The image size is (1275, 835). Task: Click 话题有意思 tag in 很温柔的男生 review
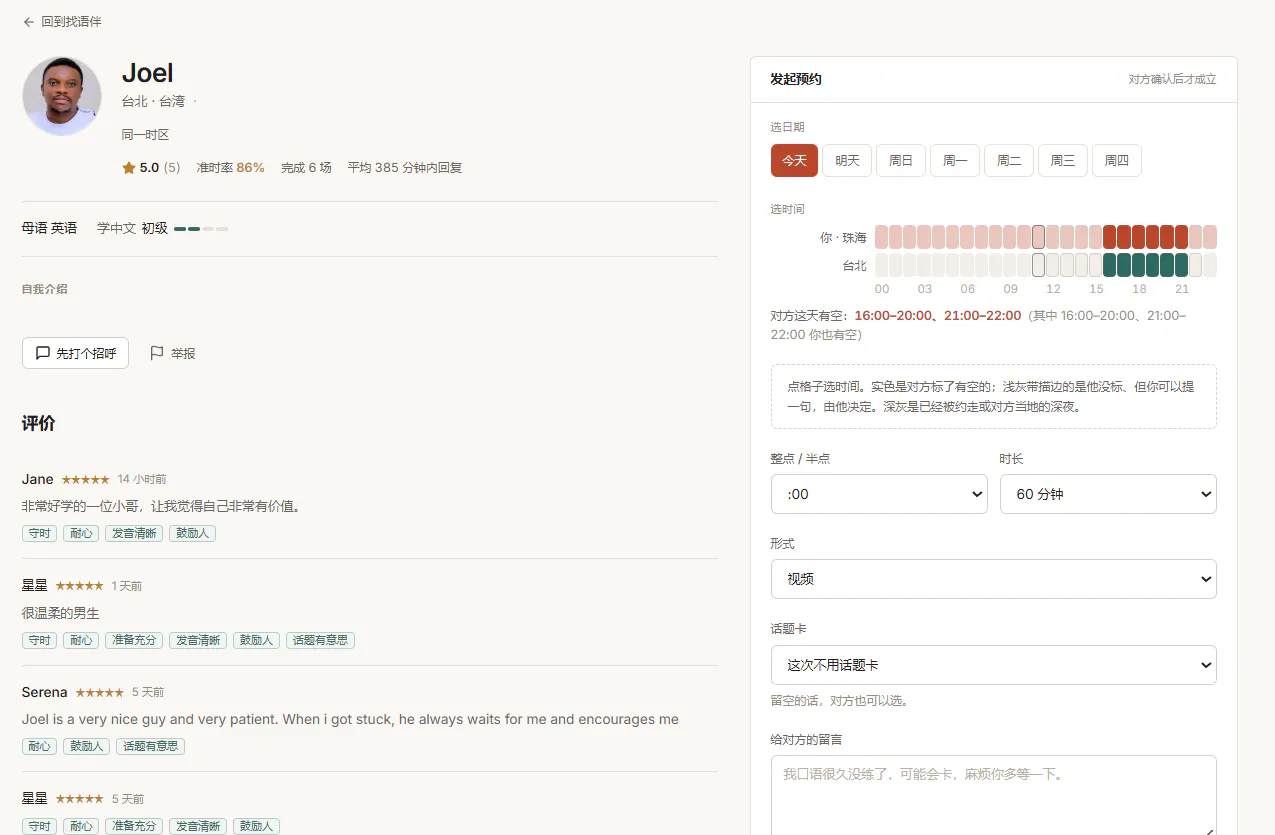coord(320,640)
